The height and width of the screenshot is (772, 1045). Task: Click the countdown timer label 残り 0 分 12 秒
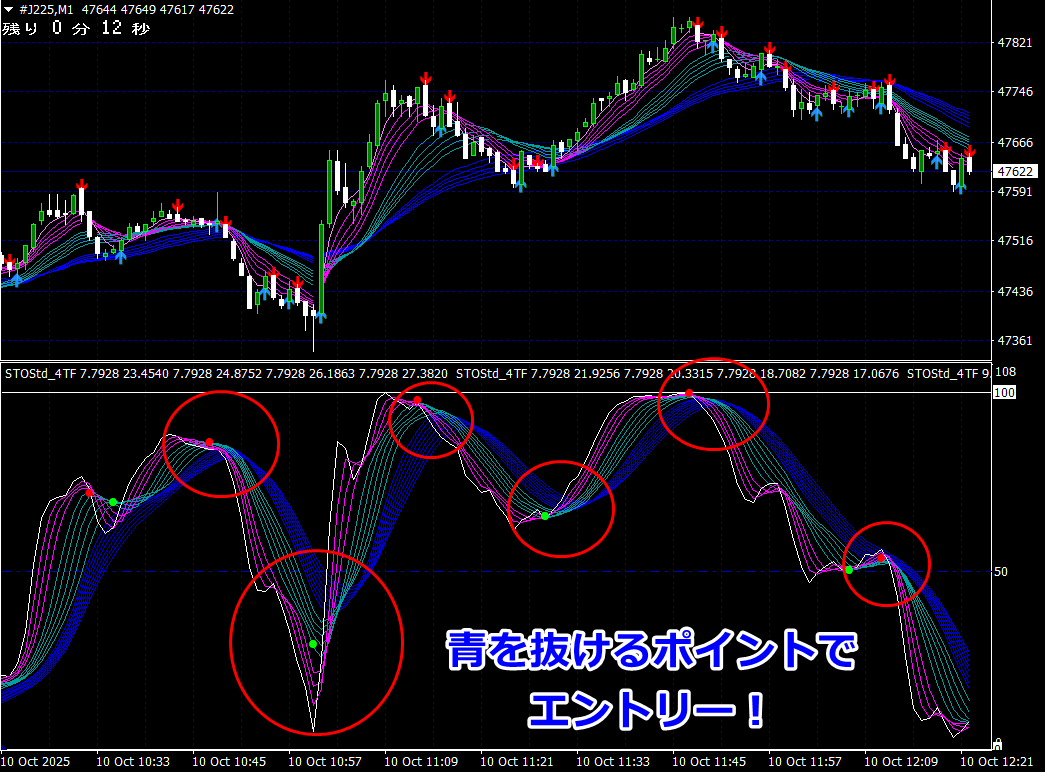(x=76, y=29)
